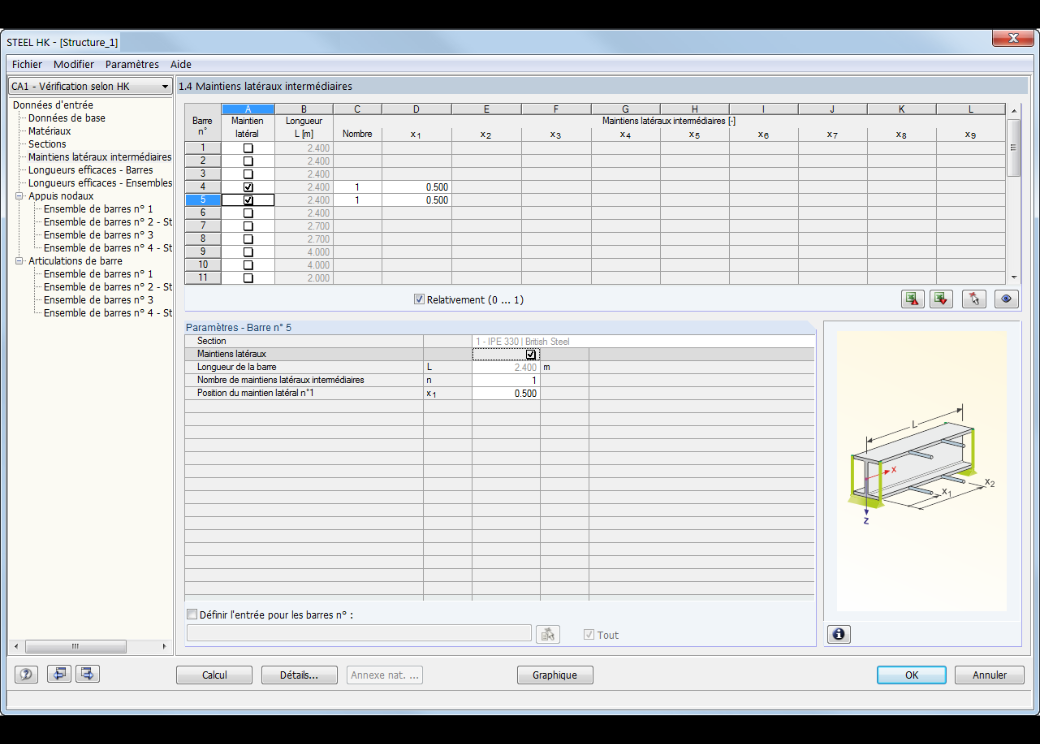Viewport: 1040px width, 744px height.
Task: Click column A header in the table
Action: pyautogui.click(x=248, y=109)
